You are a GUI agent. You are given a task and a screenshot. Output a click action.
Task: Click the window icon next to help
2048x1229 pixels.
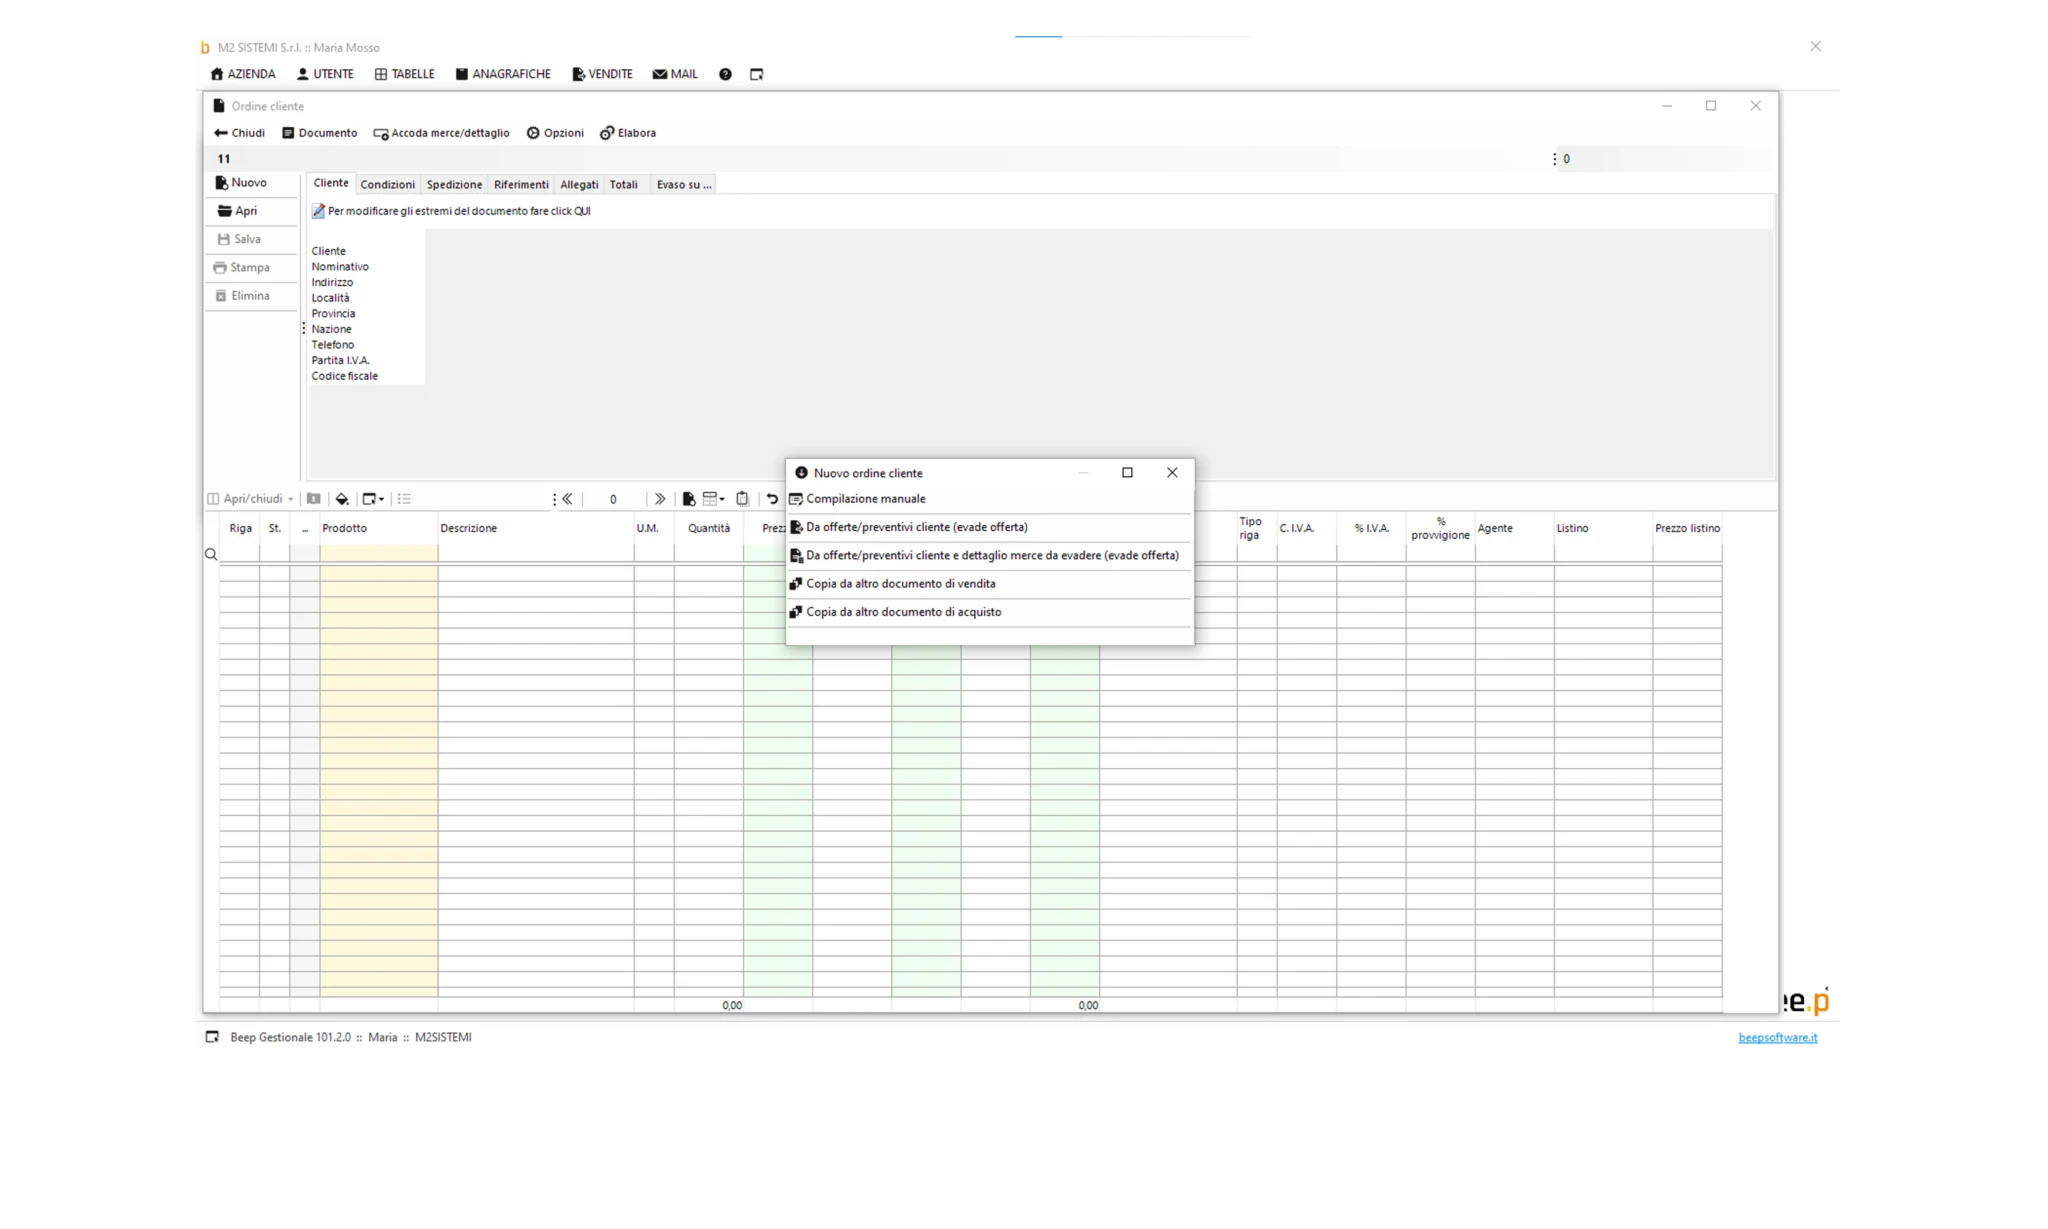tap(757, 74)
